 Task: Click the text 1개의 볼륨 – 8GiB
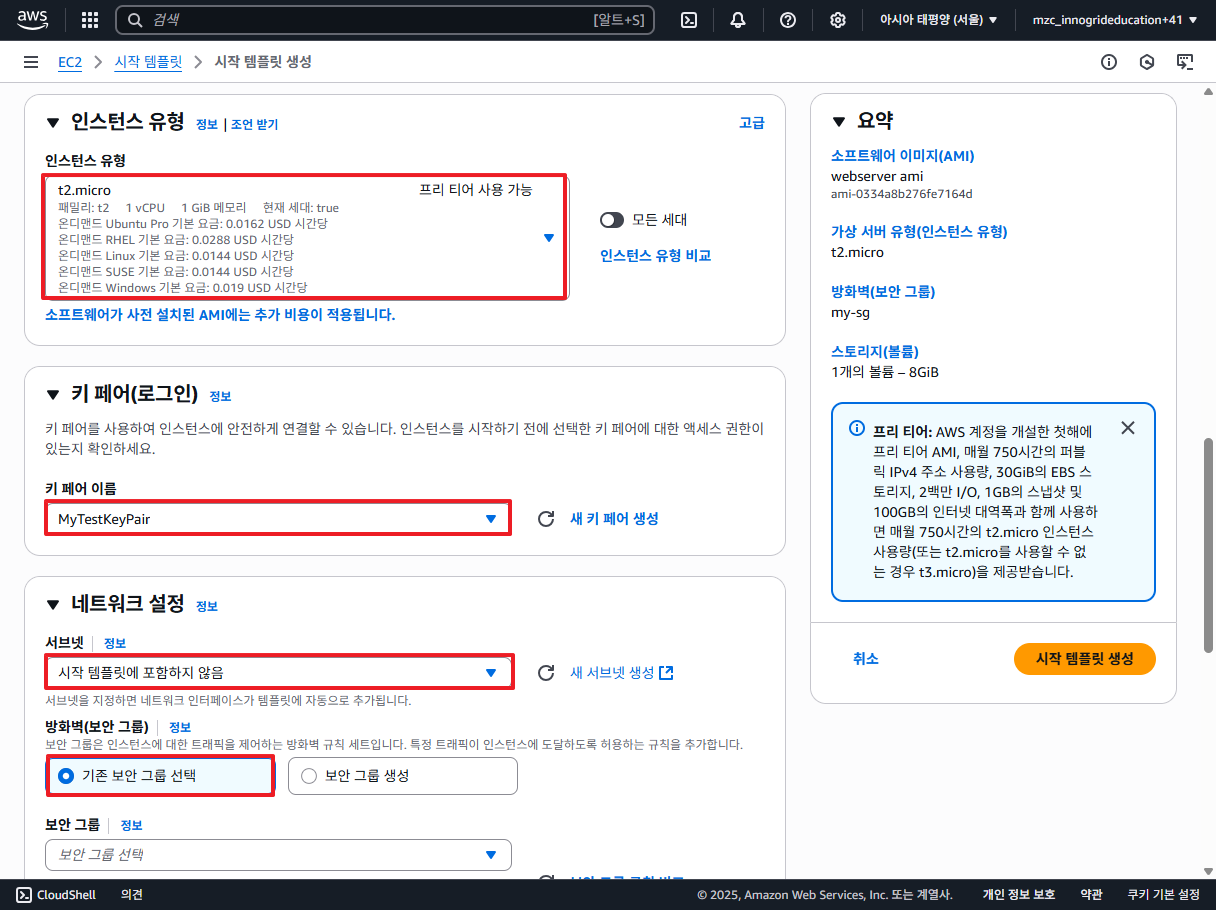click(x=885, y=372)
